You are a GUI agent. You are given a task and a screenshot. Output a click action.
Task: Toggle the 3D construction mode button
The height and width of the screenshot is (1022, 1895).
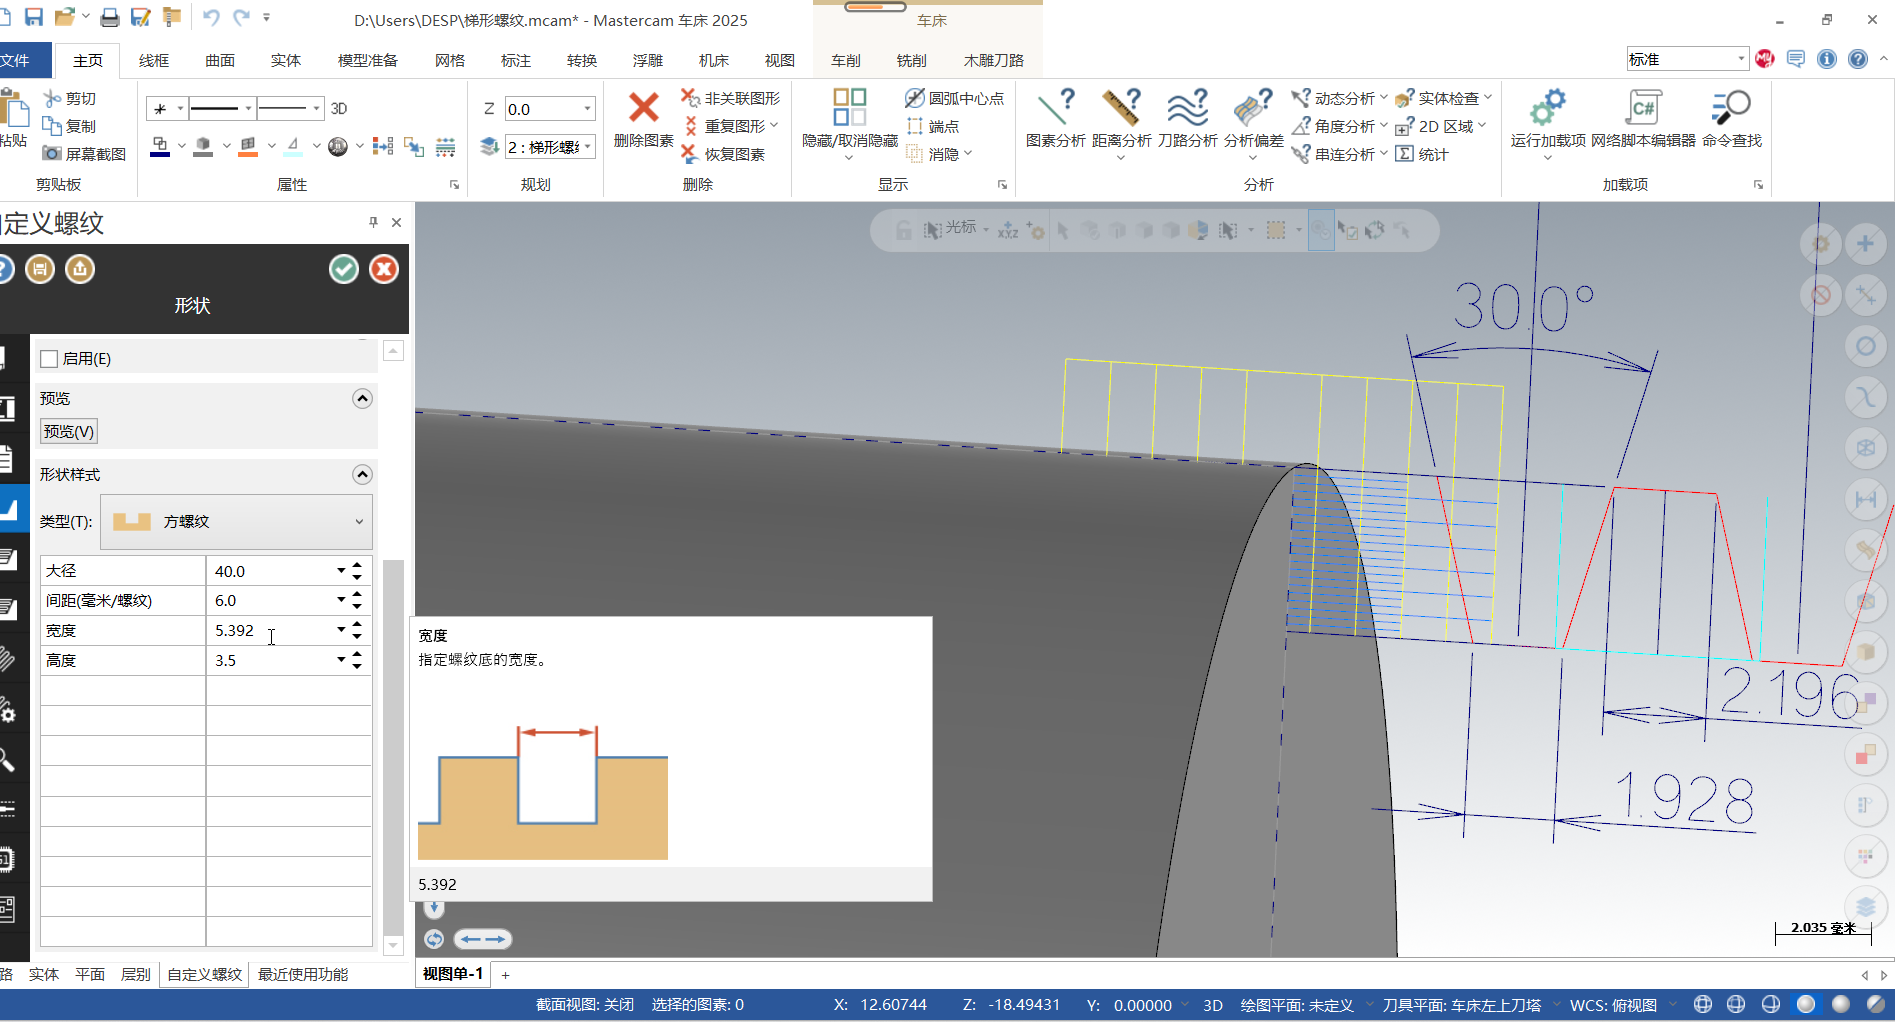coord(339,109)
